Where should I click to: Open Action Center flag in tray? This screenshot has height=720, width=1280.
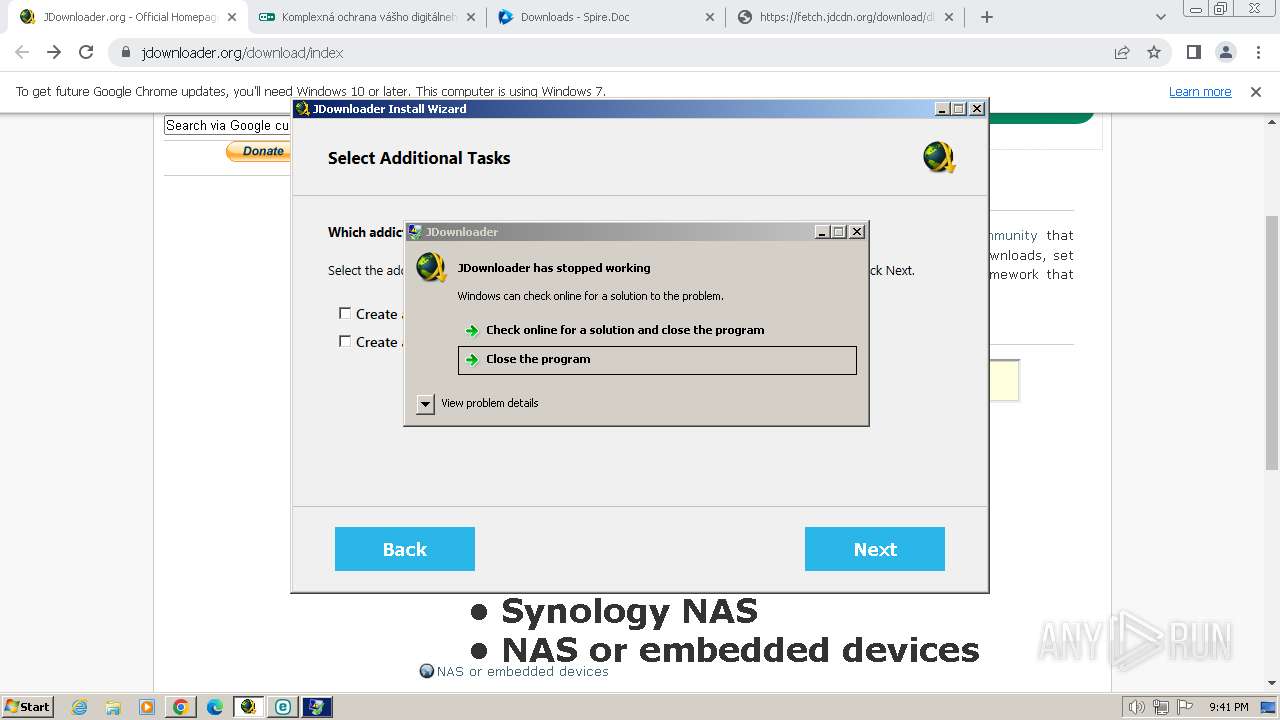click(1185, 707)
